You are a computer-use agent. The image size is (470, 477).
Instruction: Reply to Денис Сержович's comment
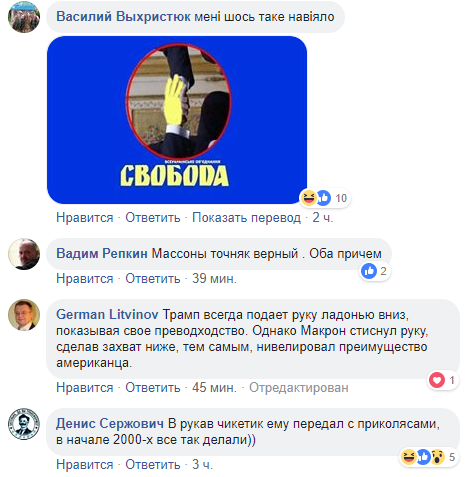tap(153, 464)
